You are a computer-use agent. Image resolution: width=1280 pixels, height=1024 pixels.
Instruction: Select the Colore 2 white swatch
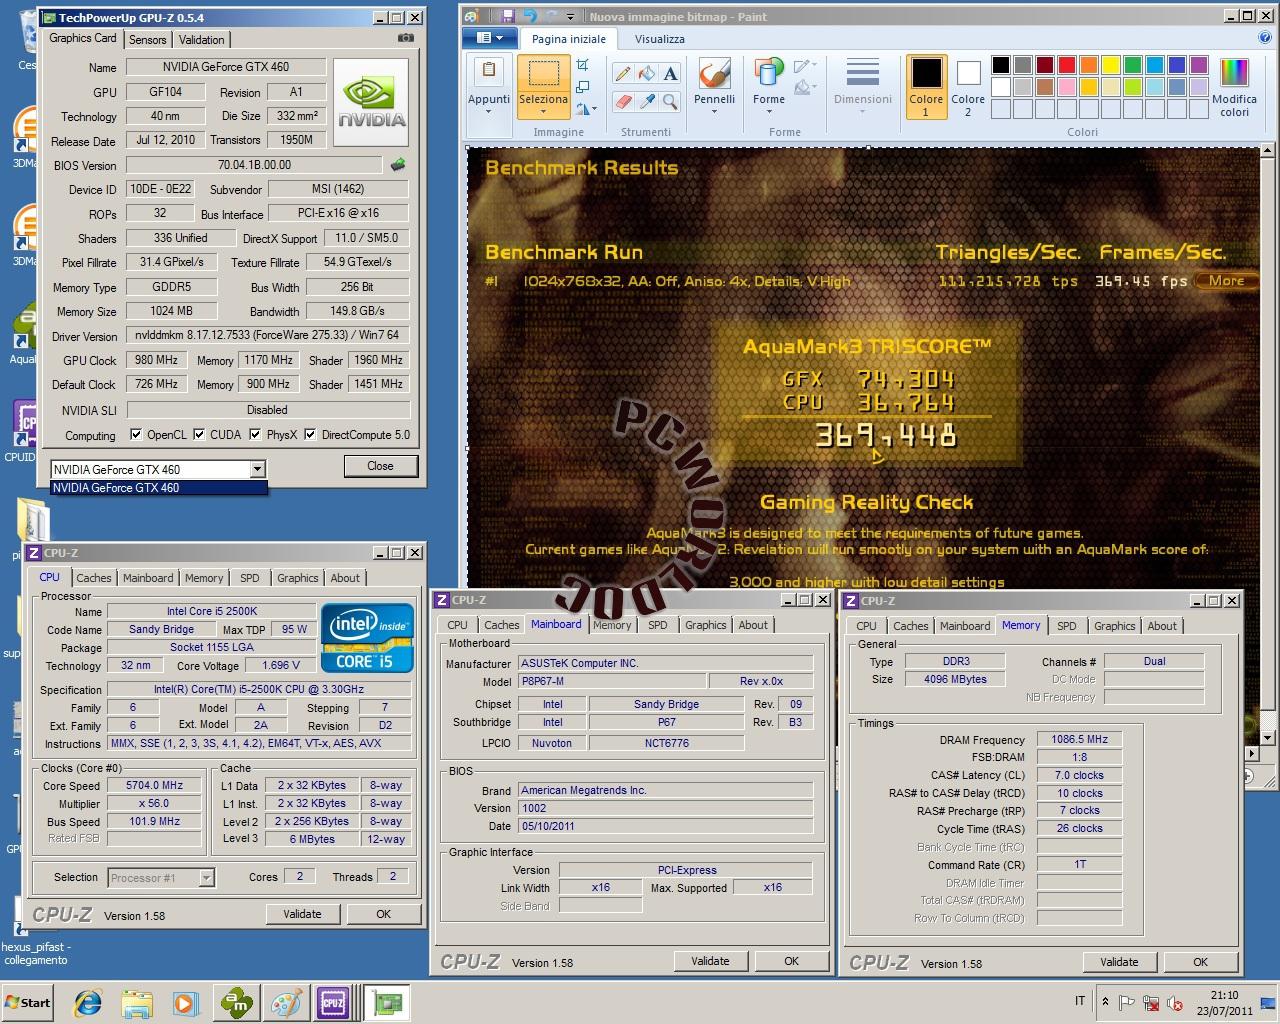click(967, 87)
